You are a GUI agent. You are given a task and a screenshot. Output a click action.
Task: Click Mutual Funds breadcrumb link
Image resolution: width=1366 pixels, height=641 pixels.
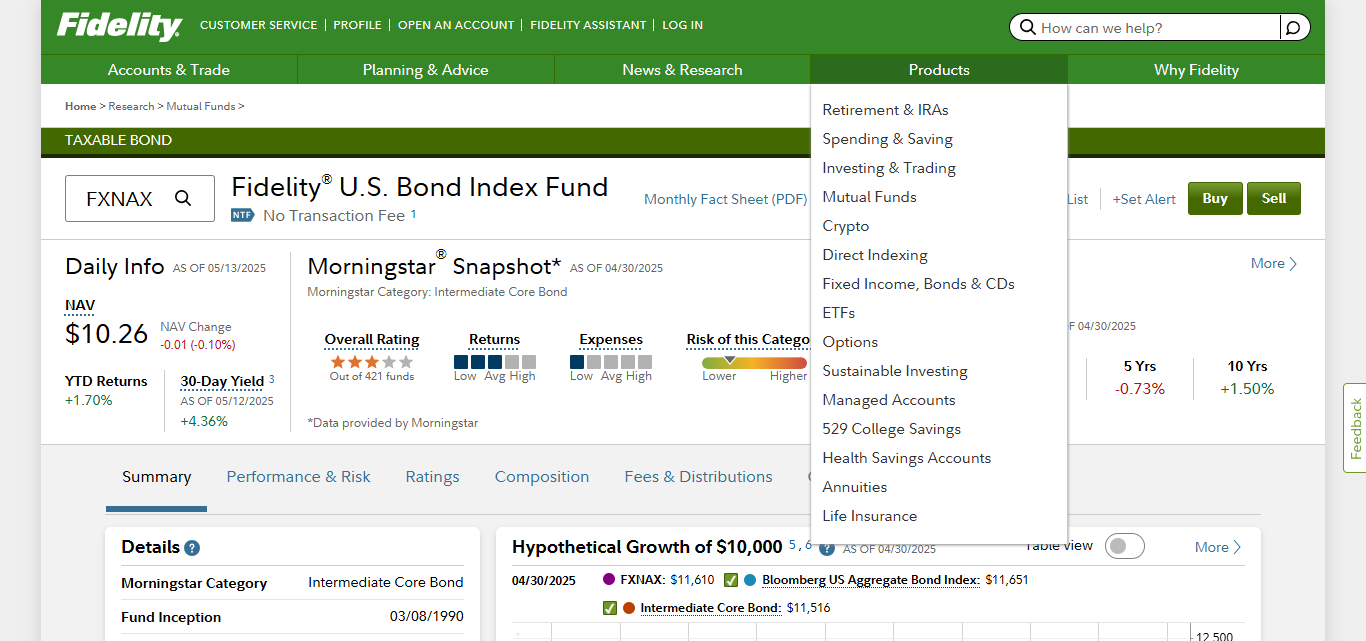[x=201, y=106]
